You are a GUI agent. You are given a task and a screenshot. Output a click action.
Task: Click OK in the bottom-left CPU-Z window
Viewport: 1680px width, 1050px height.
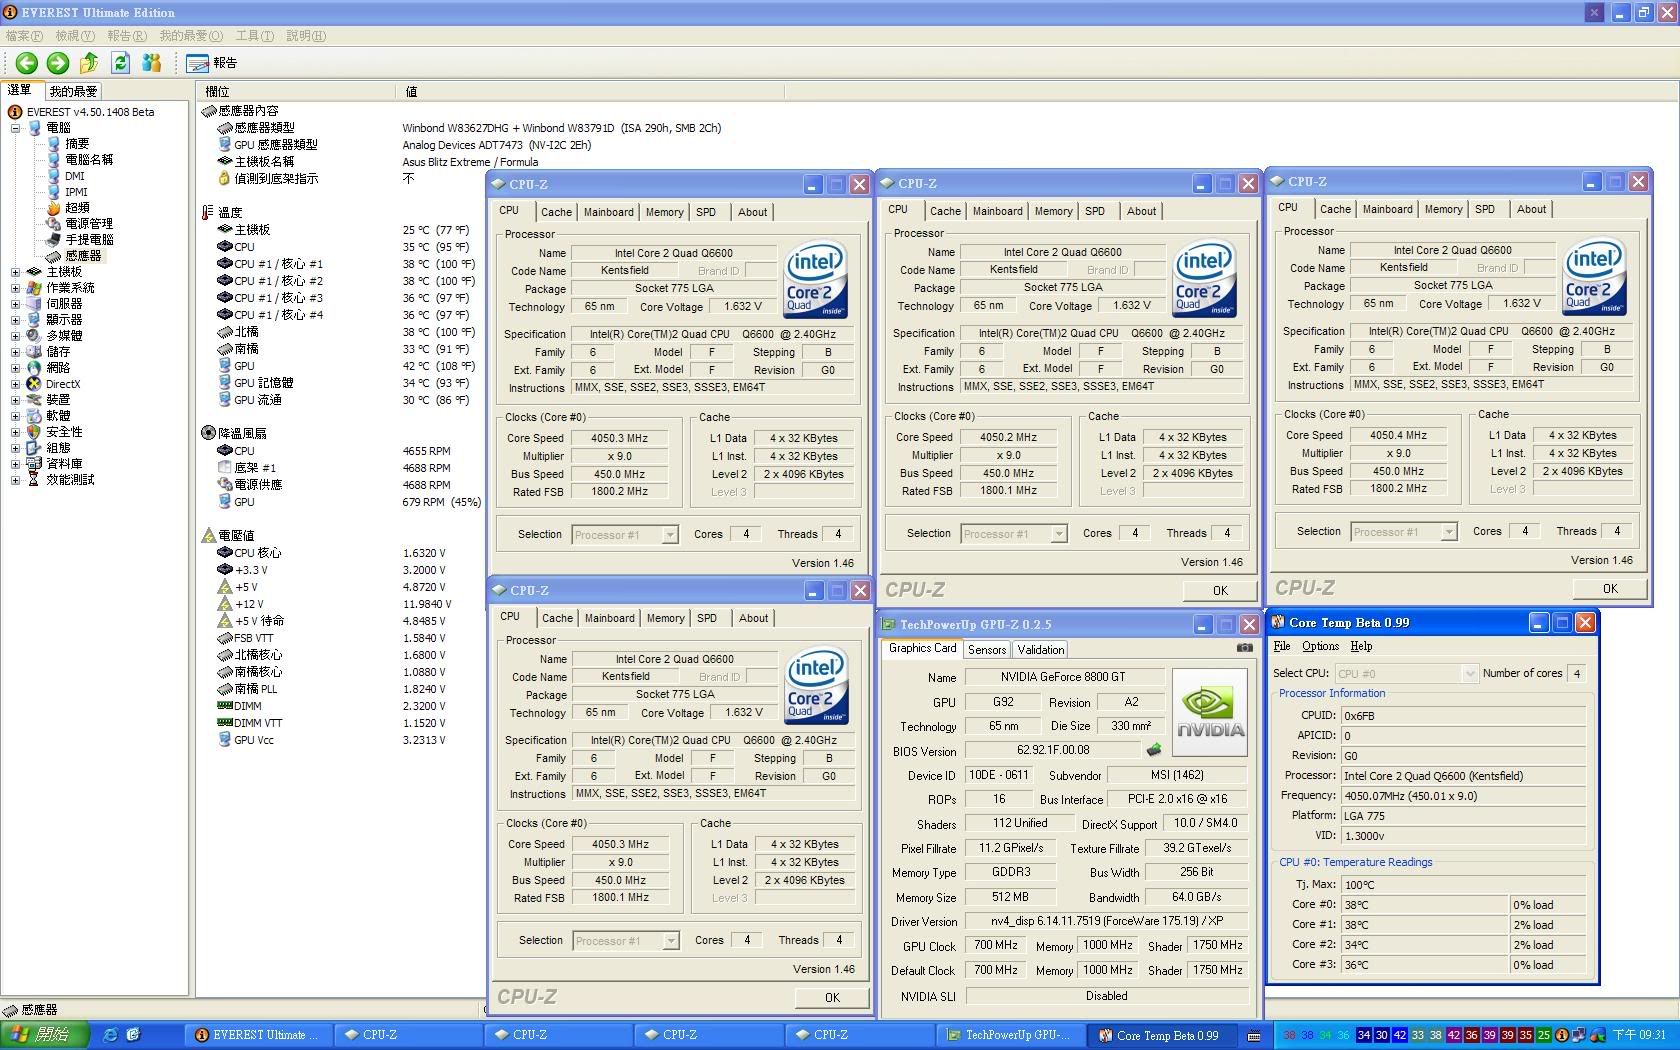pos(832,998)
